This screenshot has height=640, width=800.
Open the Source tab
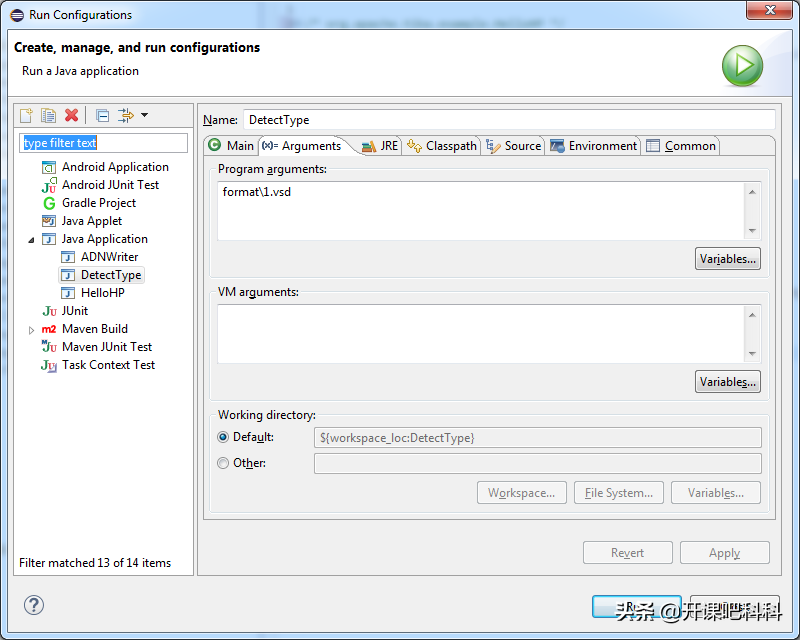click(513, 146)
